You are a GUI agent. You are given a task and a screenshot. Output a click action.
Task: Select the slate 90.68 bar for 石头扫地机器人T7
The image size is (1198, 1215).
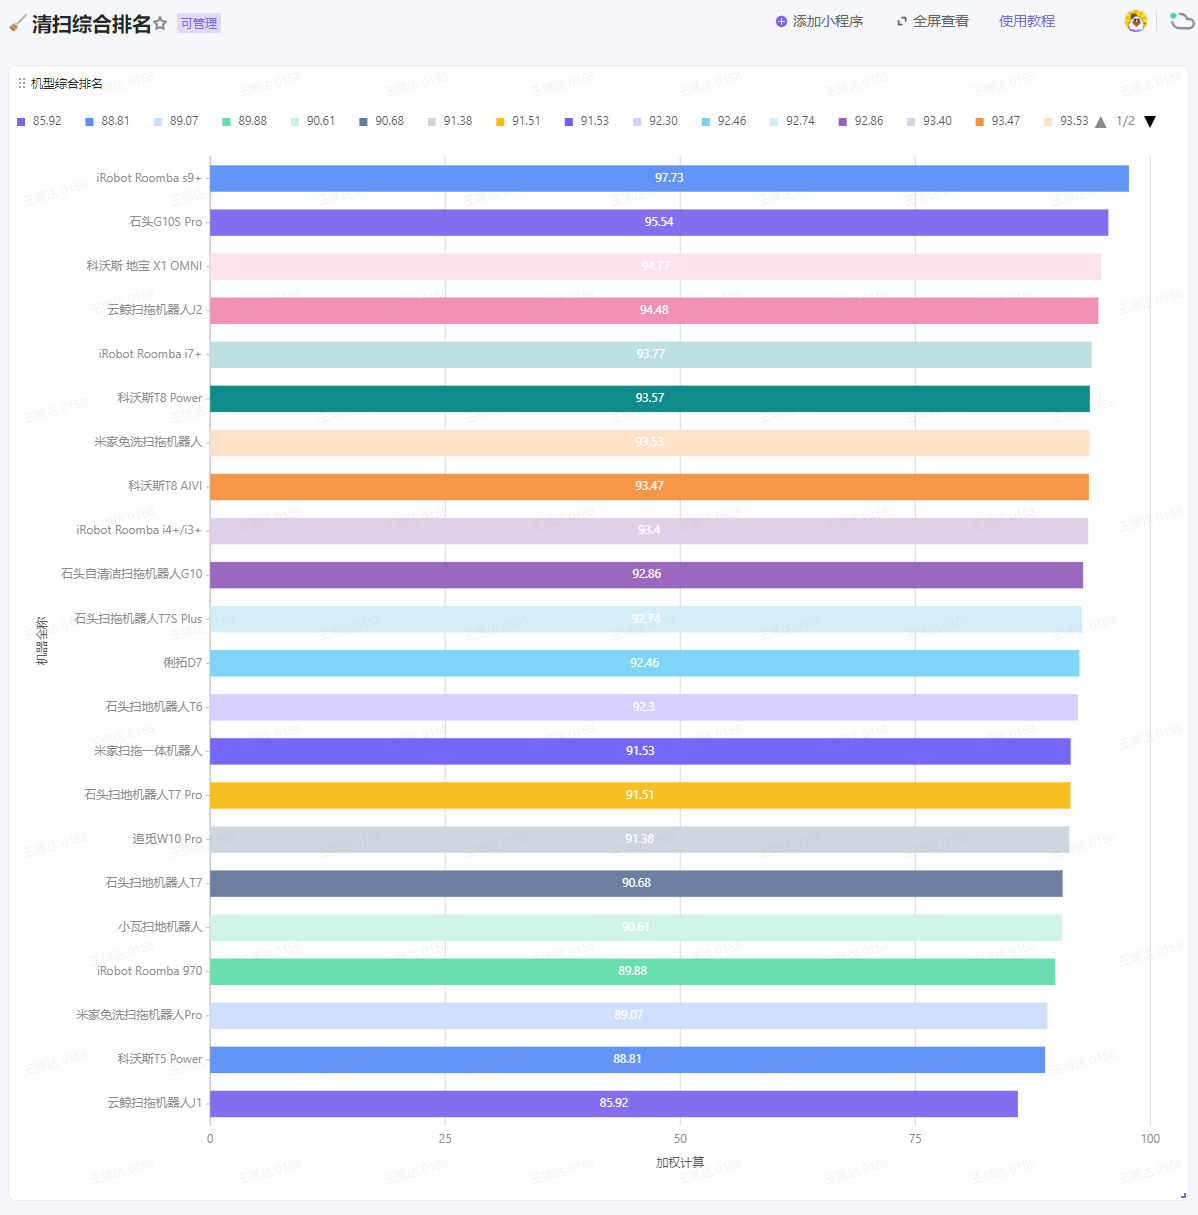(x=636, y=883)
